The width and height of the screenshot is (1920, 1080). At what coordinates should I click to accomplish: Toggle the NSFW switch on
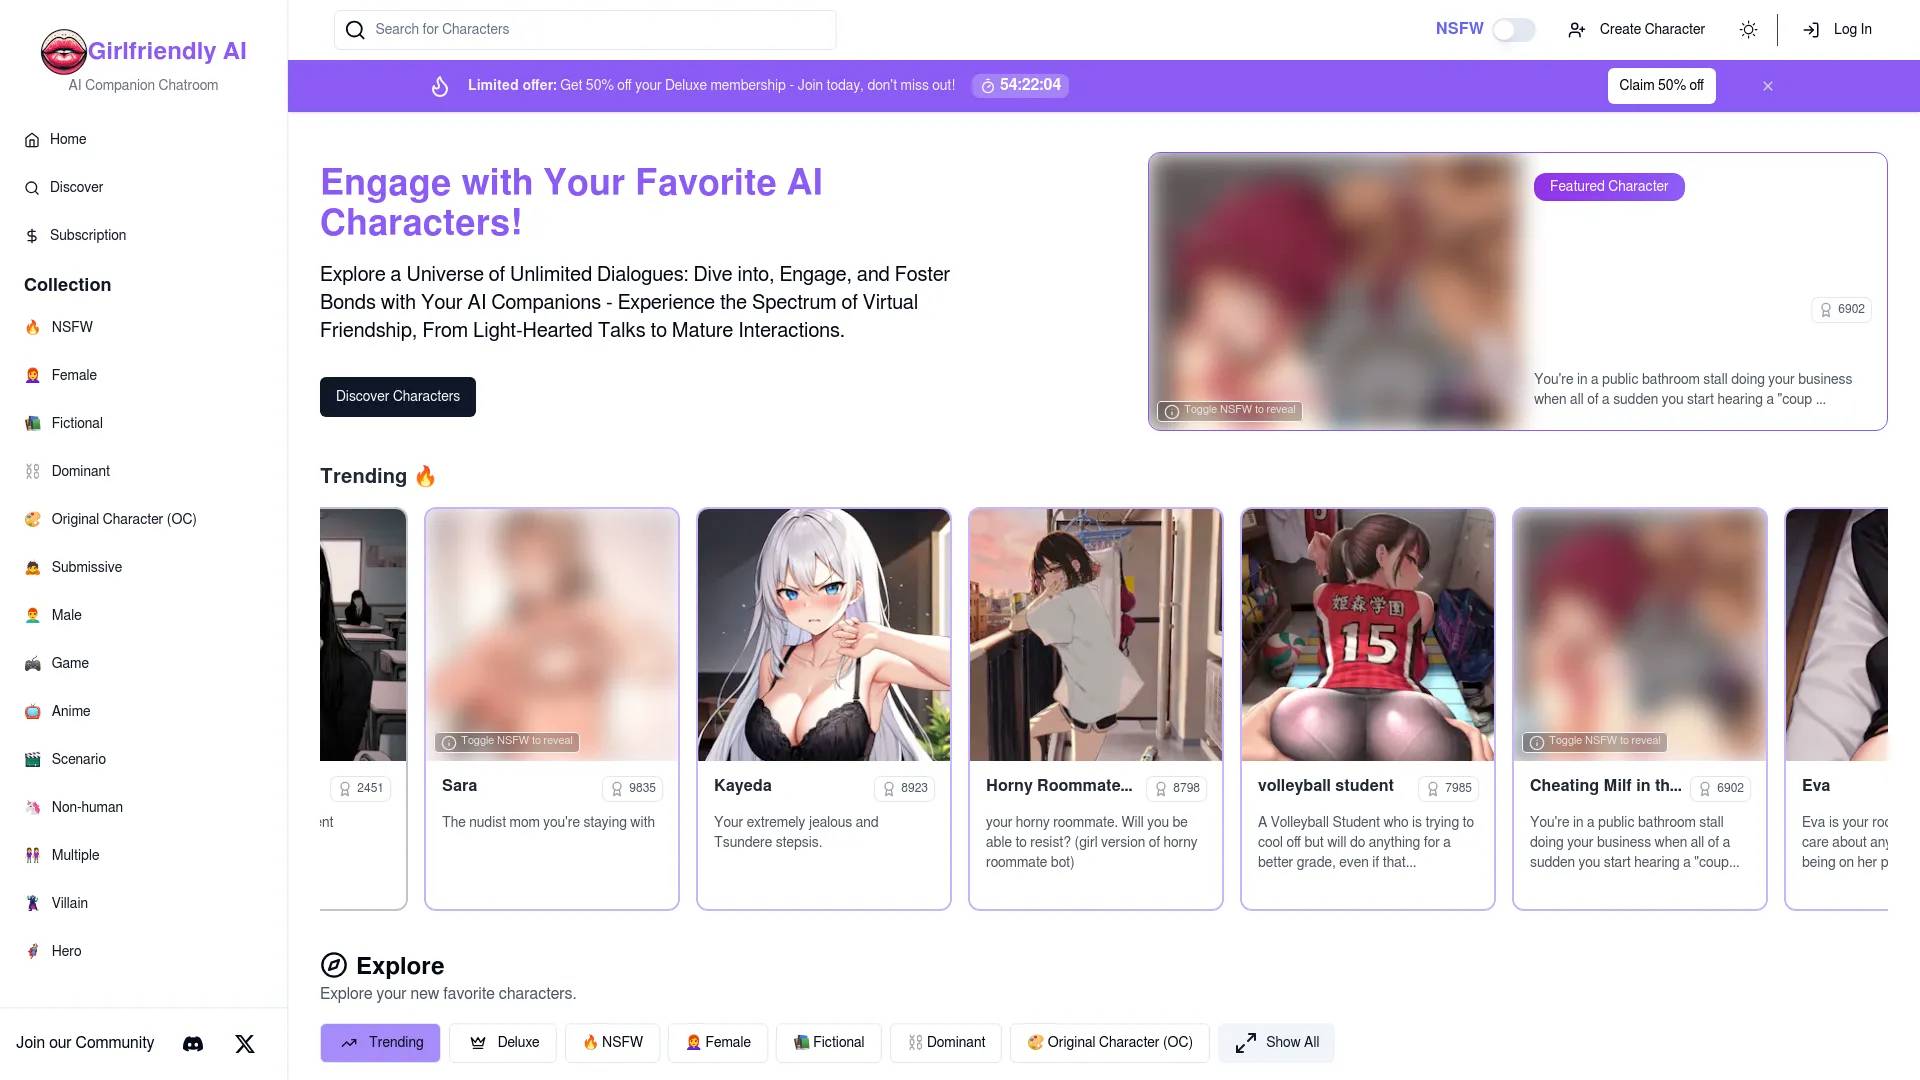point(1514,29)
